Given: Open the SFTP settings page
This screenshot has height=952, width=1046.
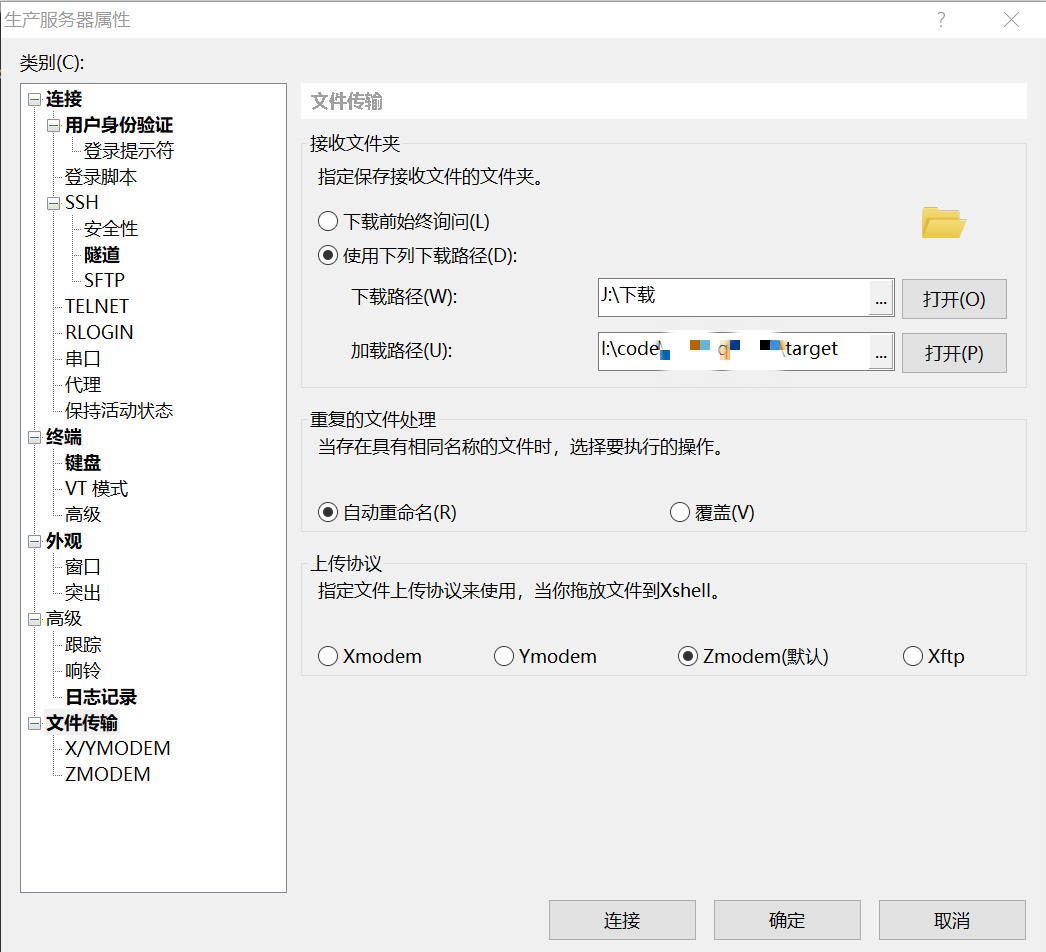Looking at the screenshot, I should pos(104,281).
